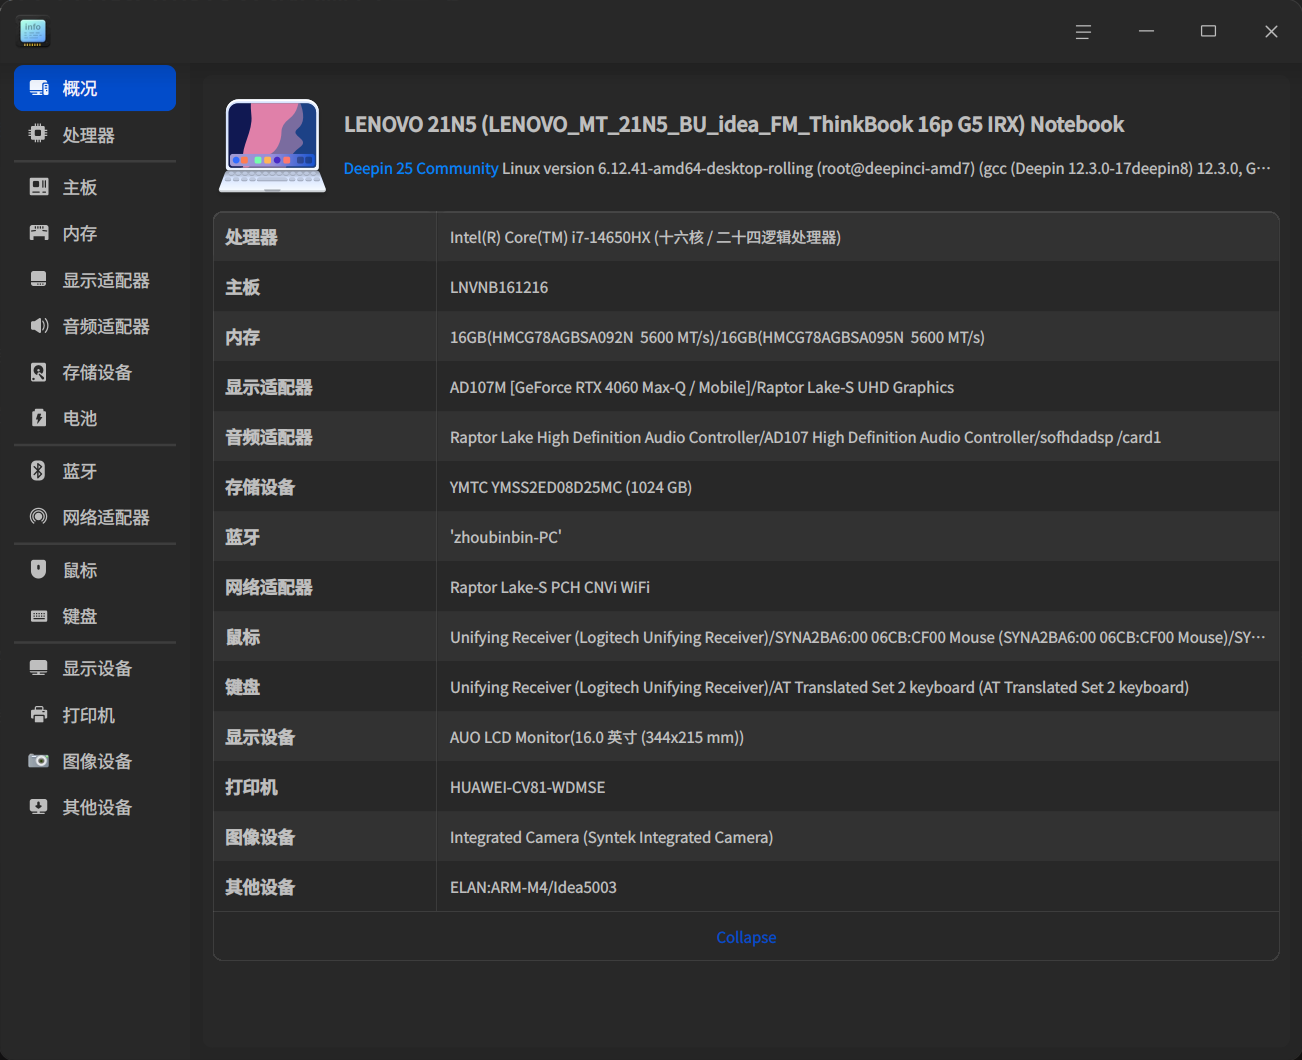Screen dimensions: 1302x1060
Task: Open the 电池 battery icon
Action: (x=39, y=418)
